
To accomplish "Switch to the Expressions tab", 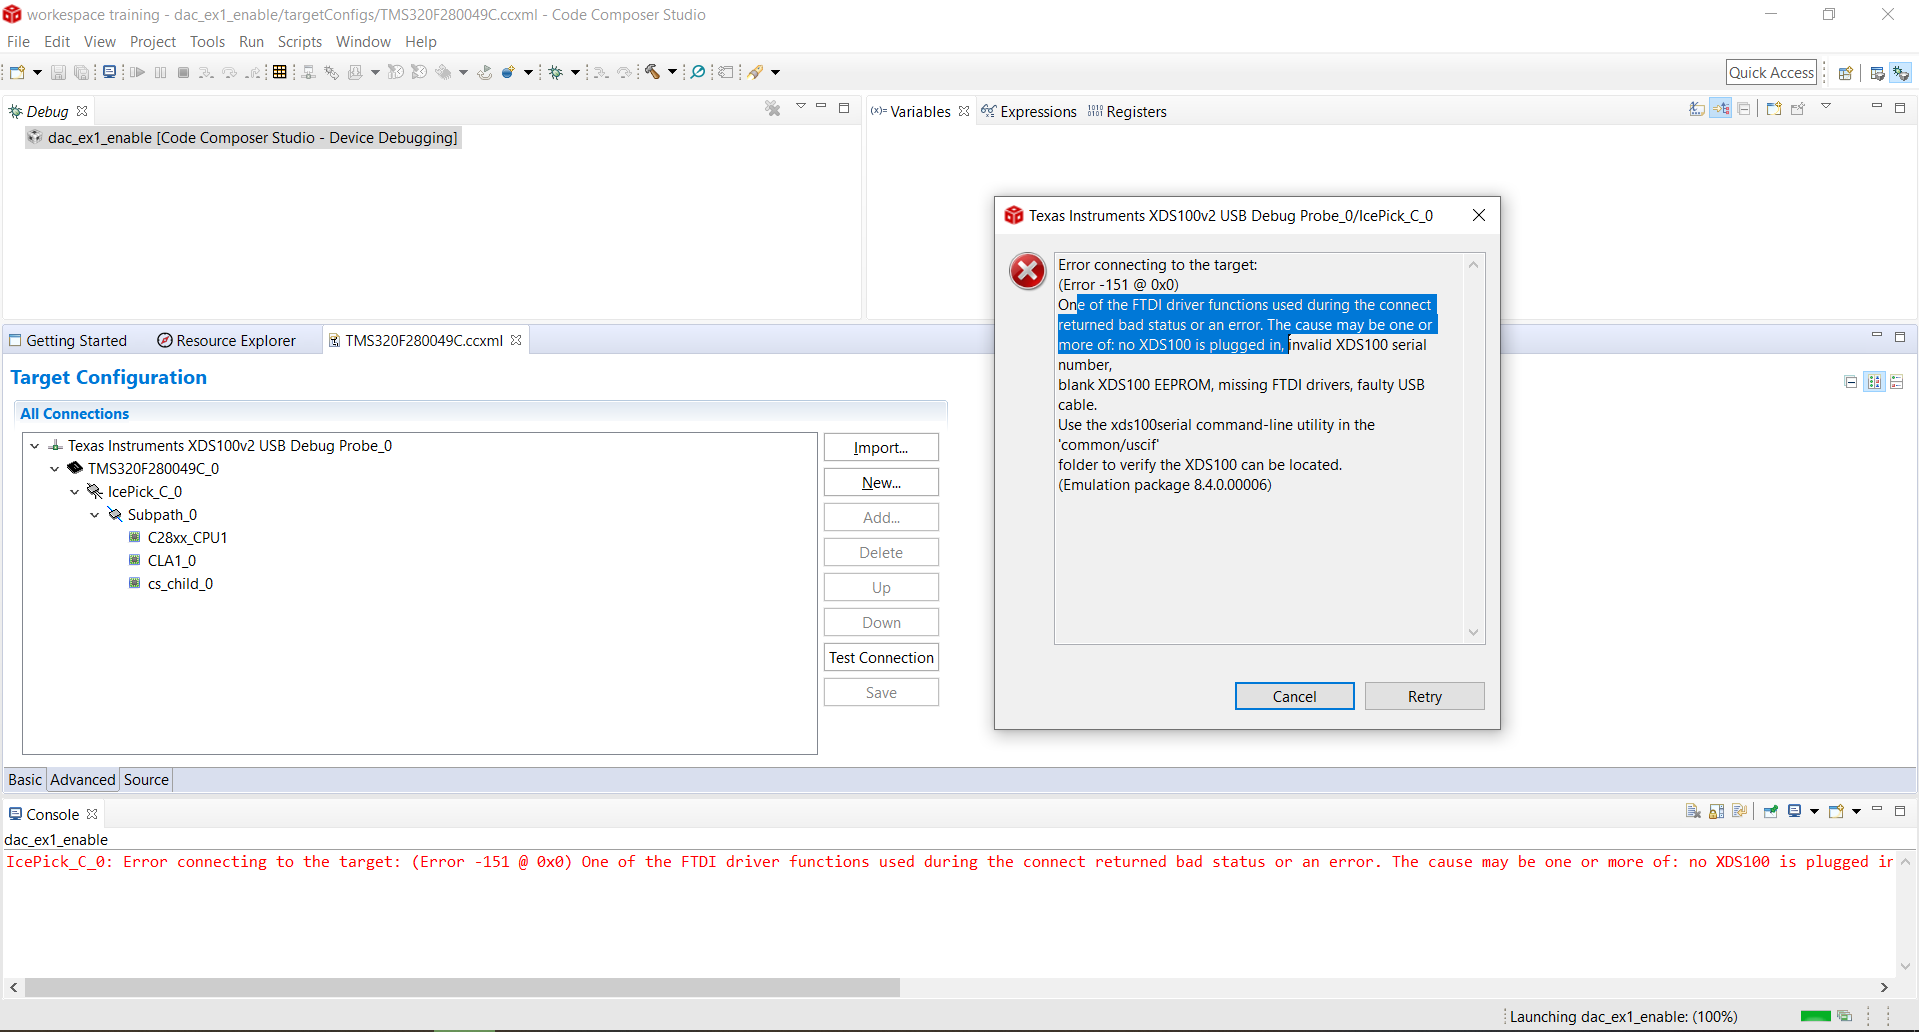I will click(x=1029, y=112).
